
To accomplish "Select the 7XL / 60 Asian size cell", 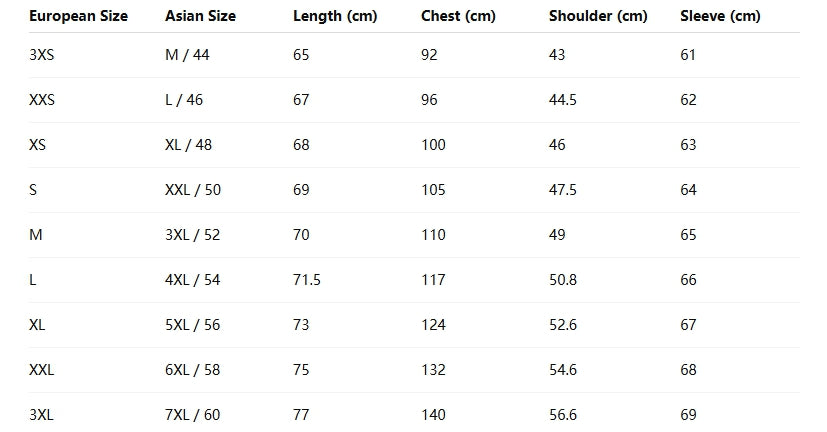I will point(193,415).
